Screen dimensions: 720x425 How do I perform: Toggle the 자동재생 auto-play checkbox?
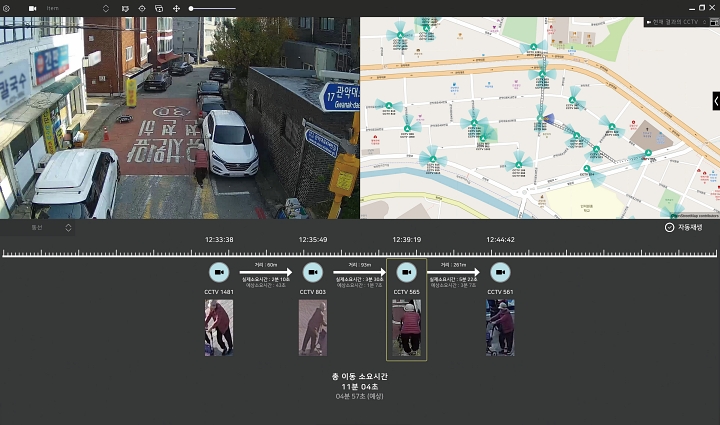coord(669,227)
